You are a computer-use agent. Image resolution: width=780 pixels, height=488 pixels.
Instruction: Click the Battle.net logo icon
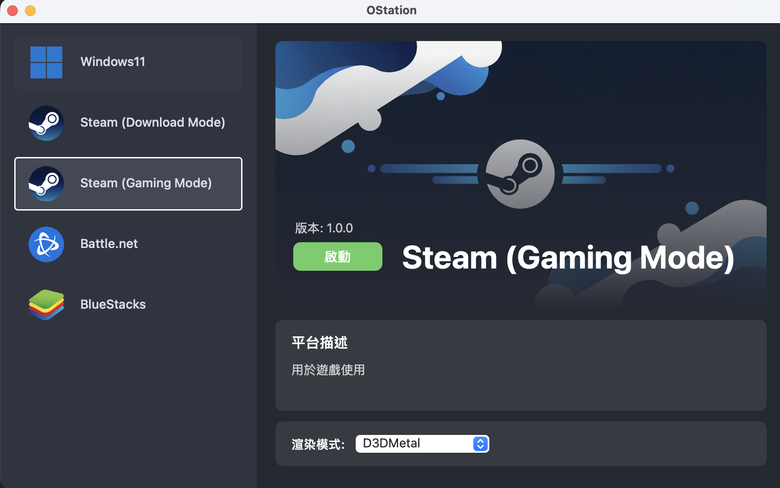pos(46,244)
